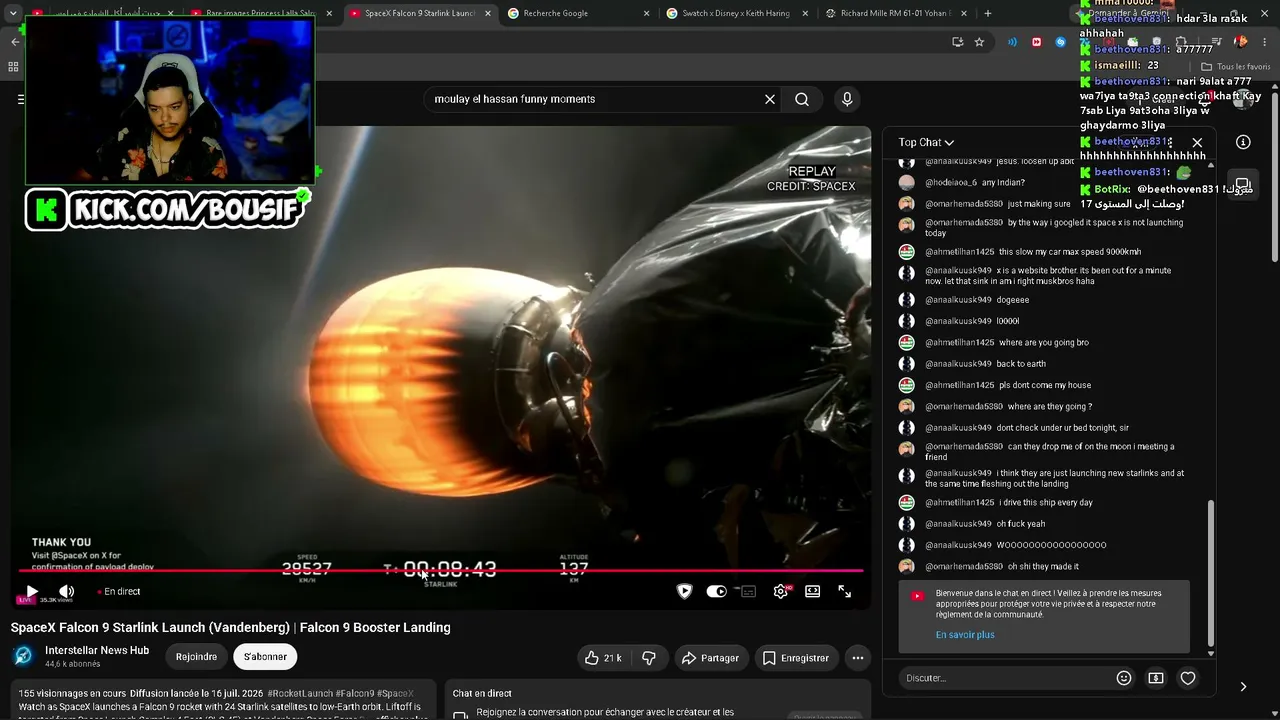Open the emoji picker in chat

pos(1124,678)
